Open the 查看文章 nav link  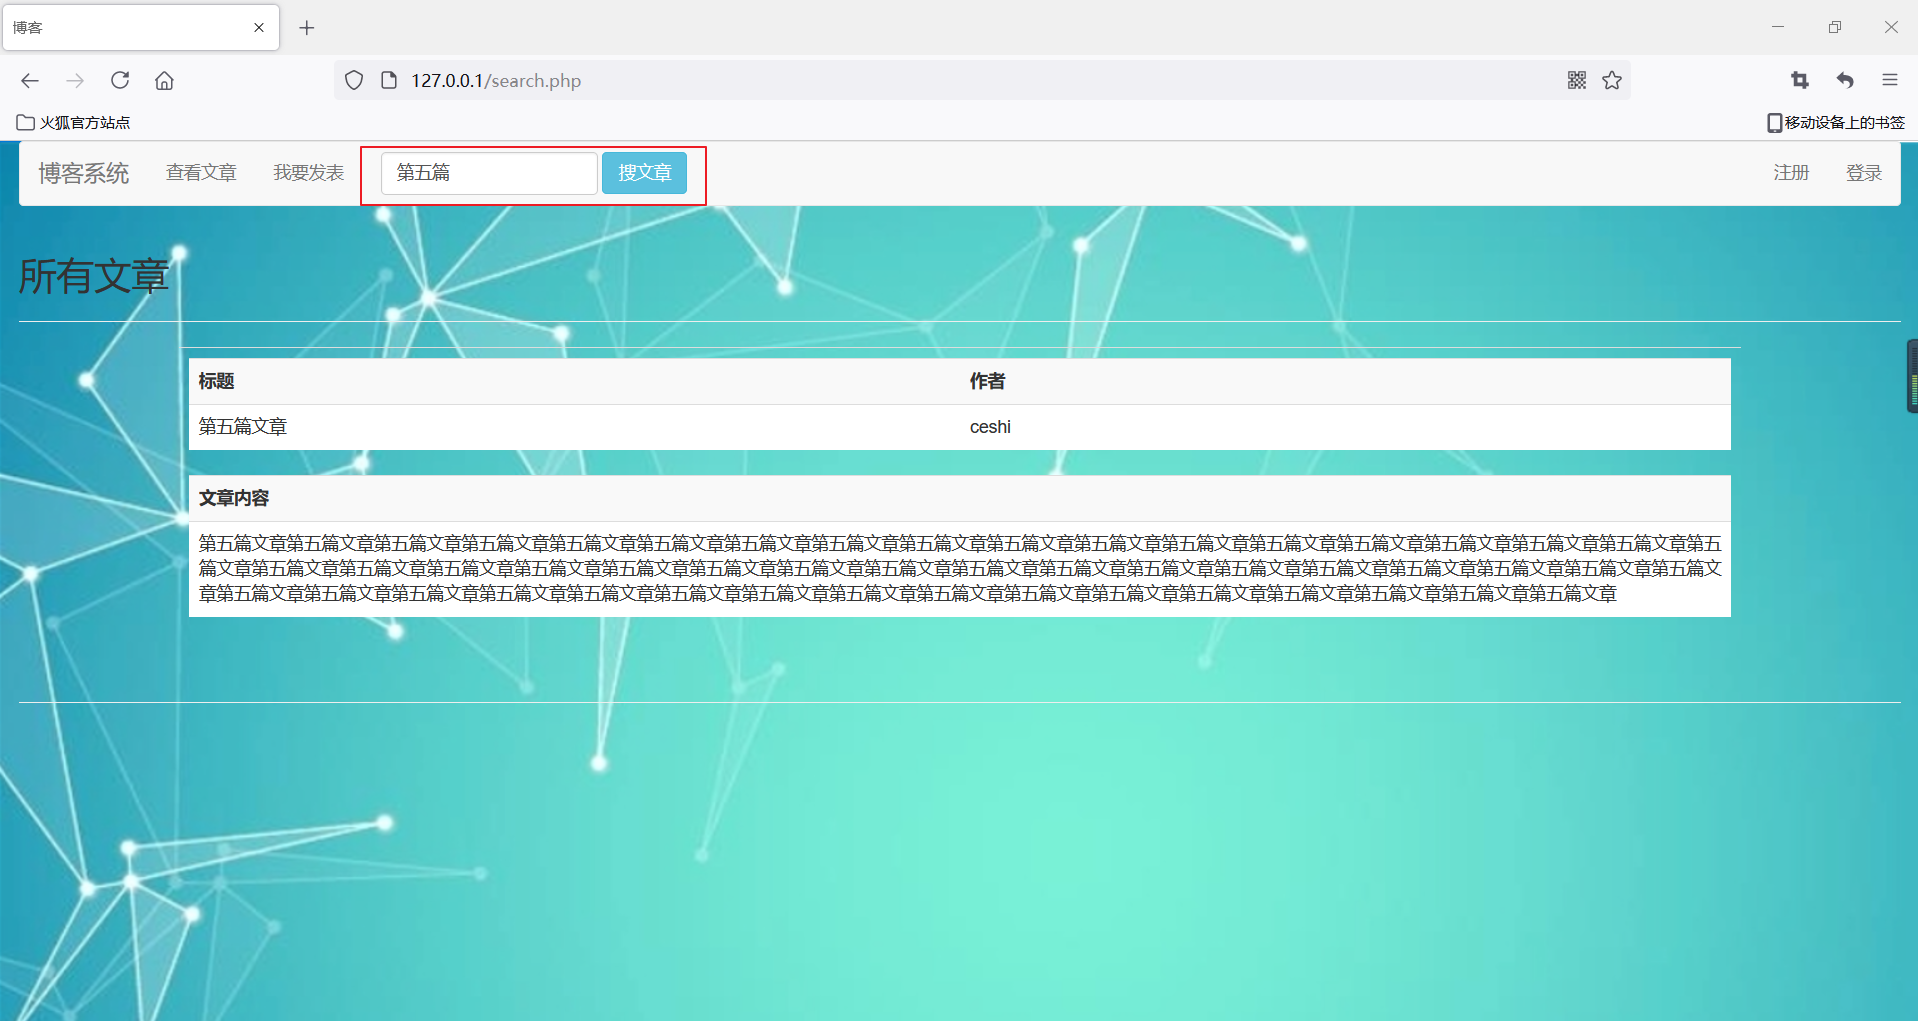pyautogui.click(x=201, y=173)
